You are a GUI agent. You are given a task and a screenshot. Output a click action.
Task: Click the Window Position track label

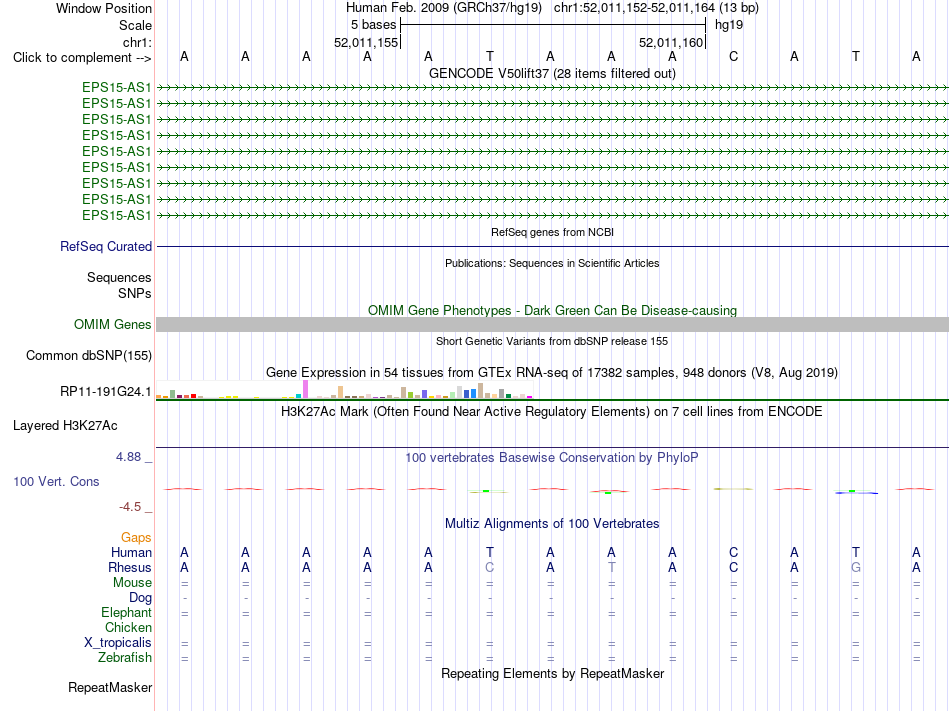pyautogui.click(x=104, y=8)
